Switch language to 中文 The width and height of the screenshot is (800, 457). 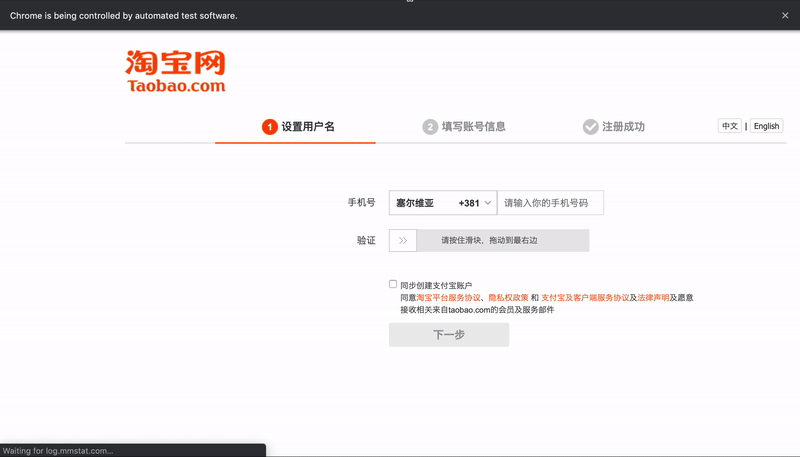[x=730, y=126]
